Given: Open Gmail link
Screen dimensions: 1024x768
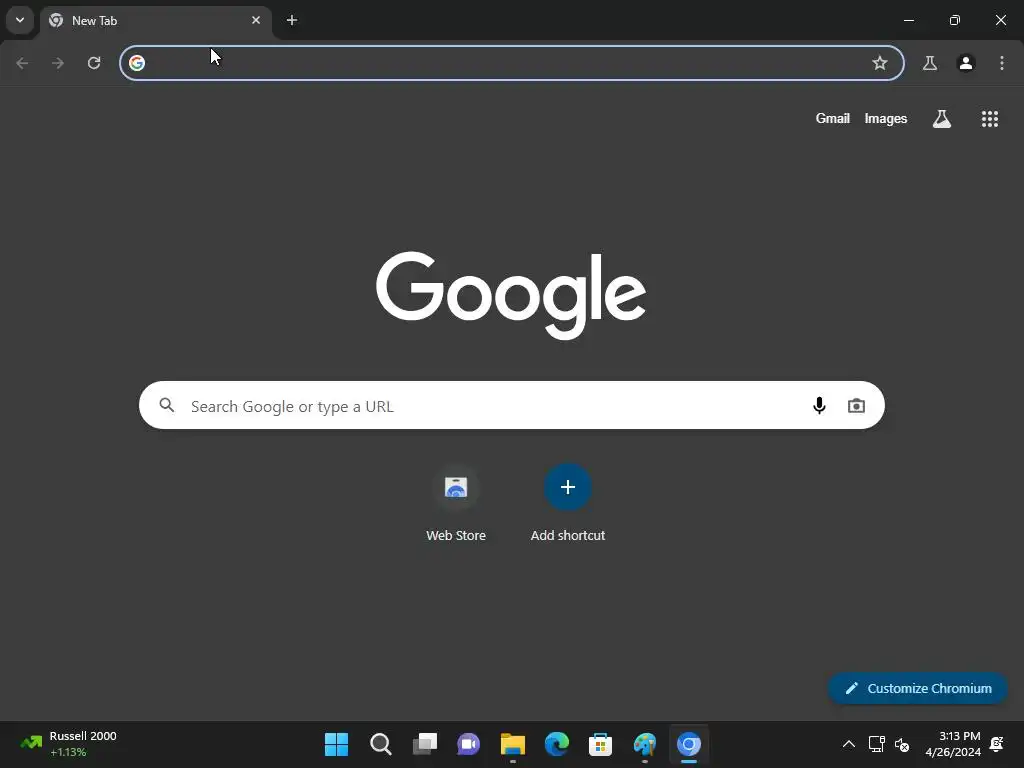Looking at the screenshot, I should tap(833, 118).
